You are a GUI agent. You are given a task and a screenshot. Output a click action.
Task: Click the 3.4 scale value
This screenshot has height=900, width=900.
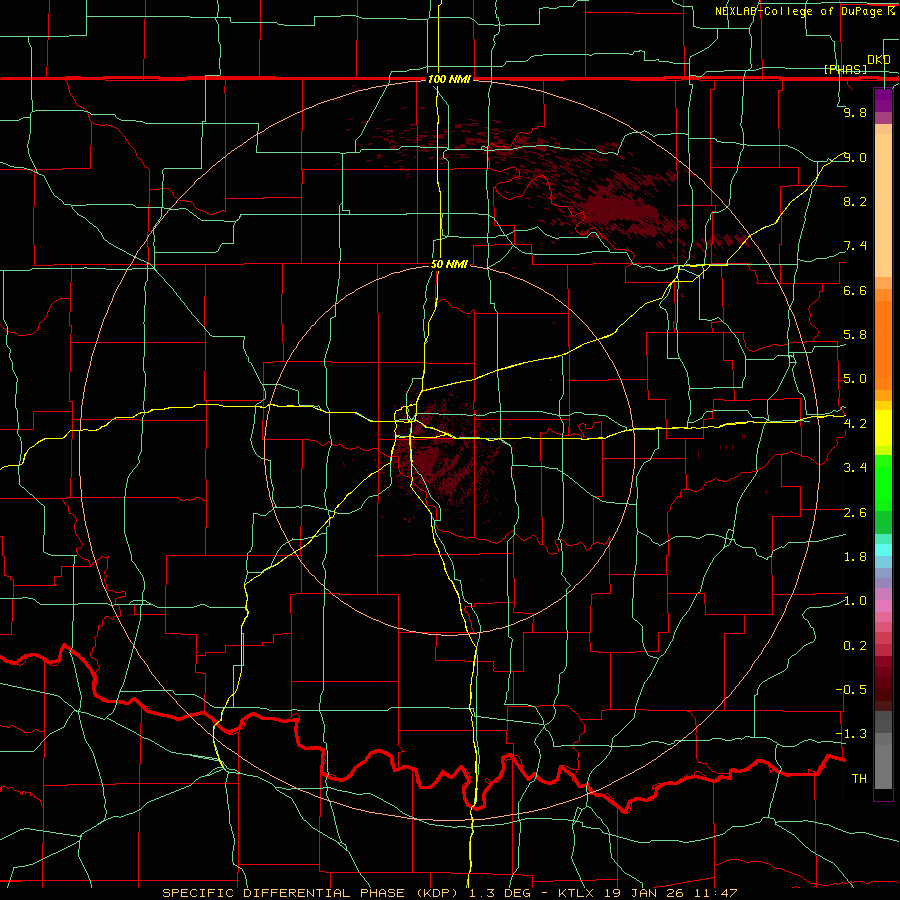(855, 468)
